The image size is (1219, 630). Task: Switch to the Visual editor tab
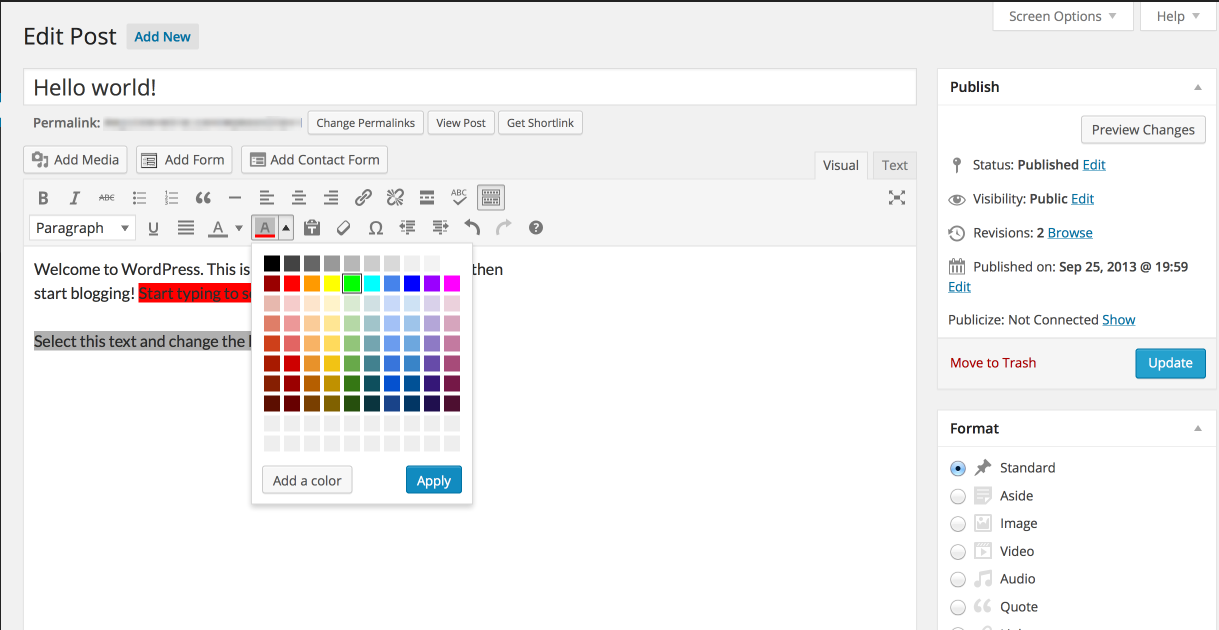click(840, 165)
